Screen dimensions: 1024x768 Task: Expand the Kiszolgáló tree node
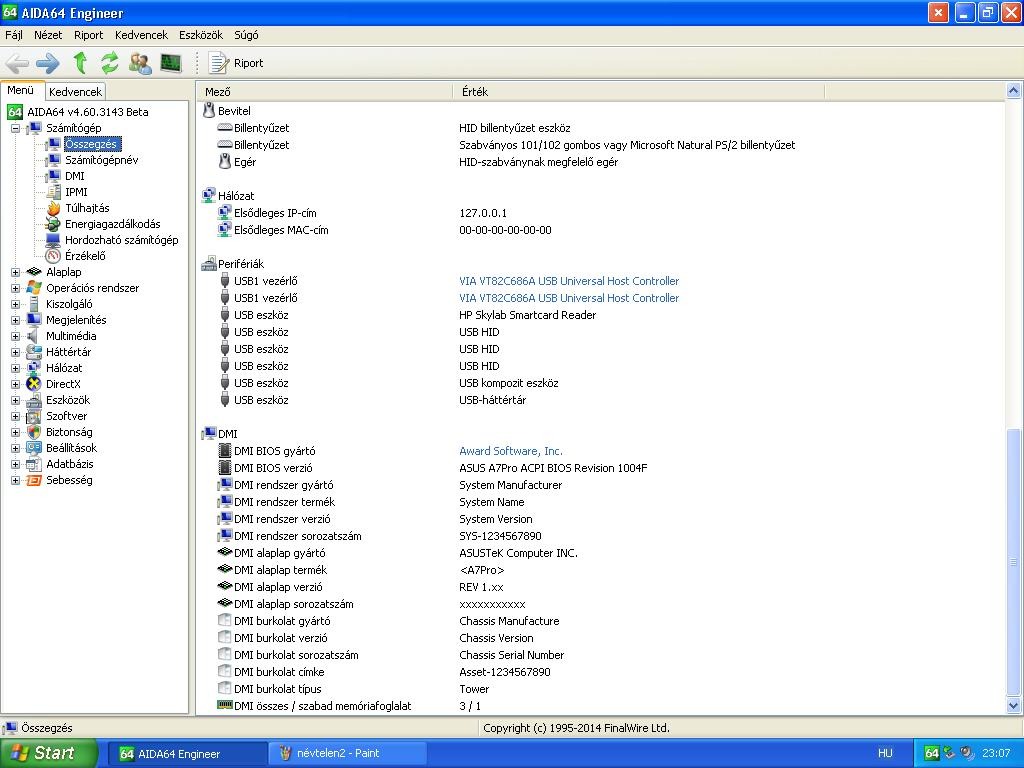click(15, 304)
